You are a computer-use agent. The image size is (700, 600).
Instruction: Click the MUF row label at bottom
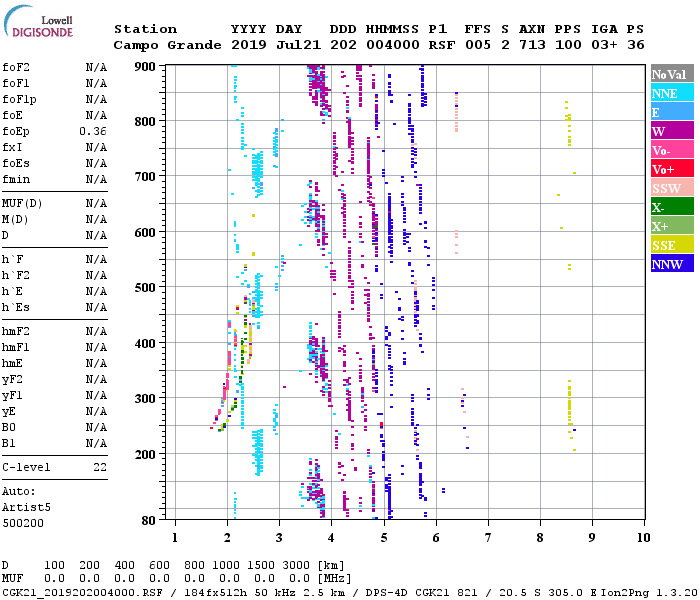(12, 579)
